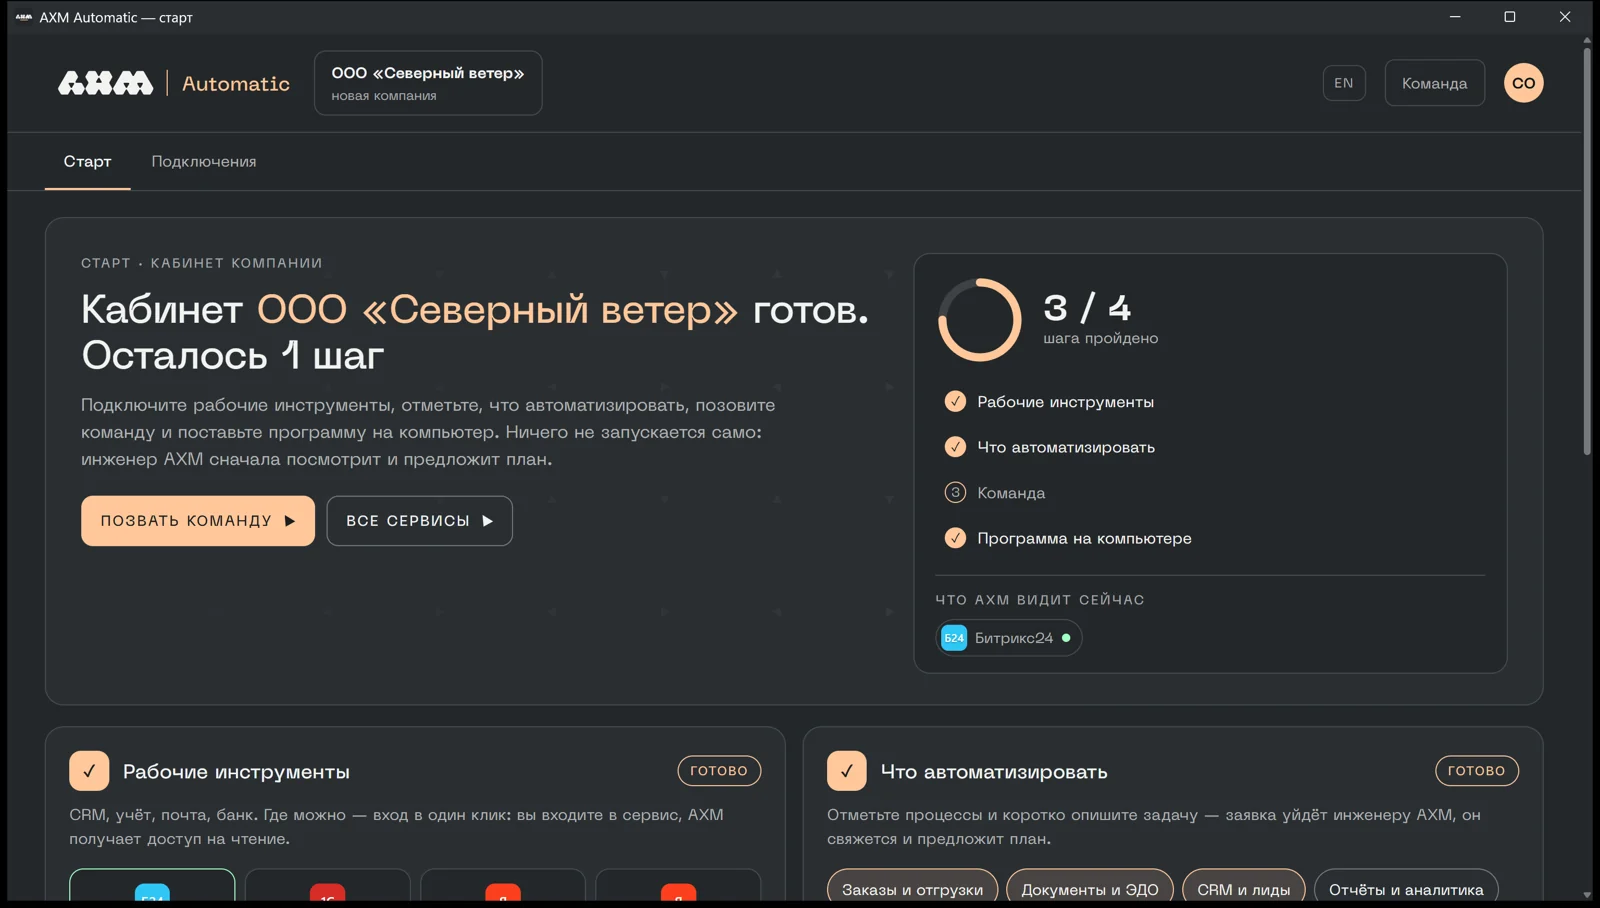Click the checkmark beside Программа на компьютере
Viewport: 1600px width, 908px height.
(955, 538)
